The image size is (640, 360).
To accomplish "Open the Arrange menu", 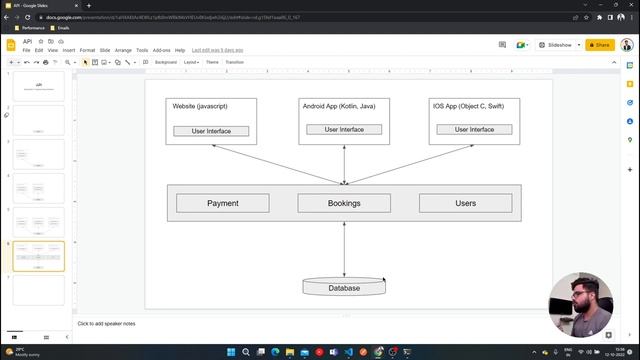I will pos(123,50).
